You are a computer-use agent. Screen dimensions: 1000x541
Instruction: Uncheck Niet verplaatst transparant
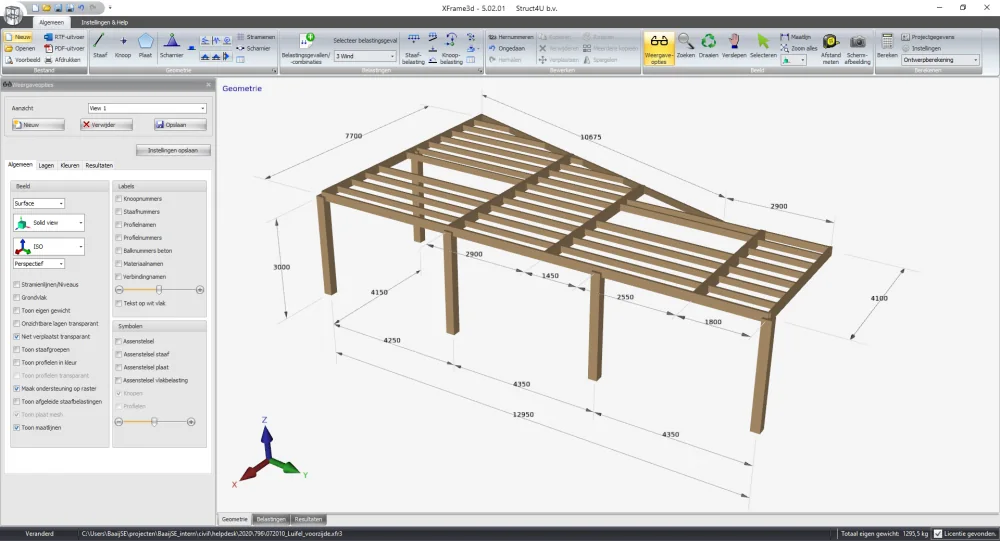[17, 336]
